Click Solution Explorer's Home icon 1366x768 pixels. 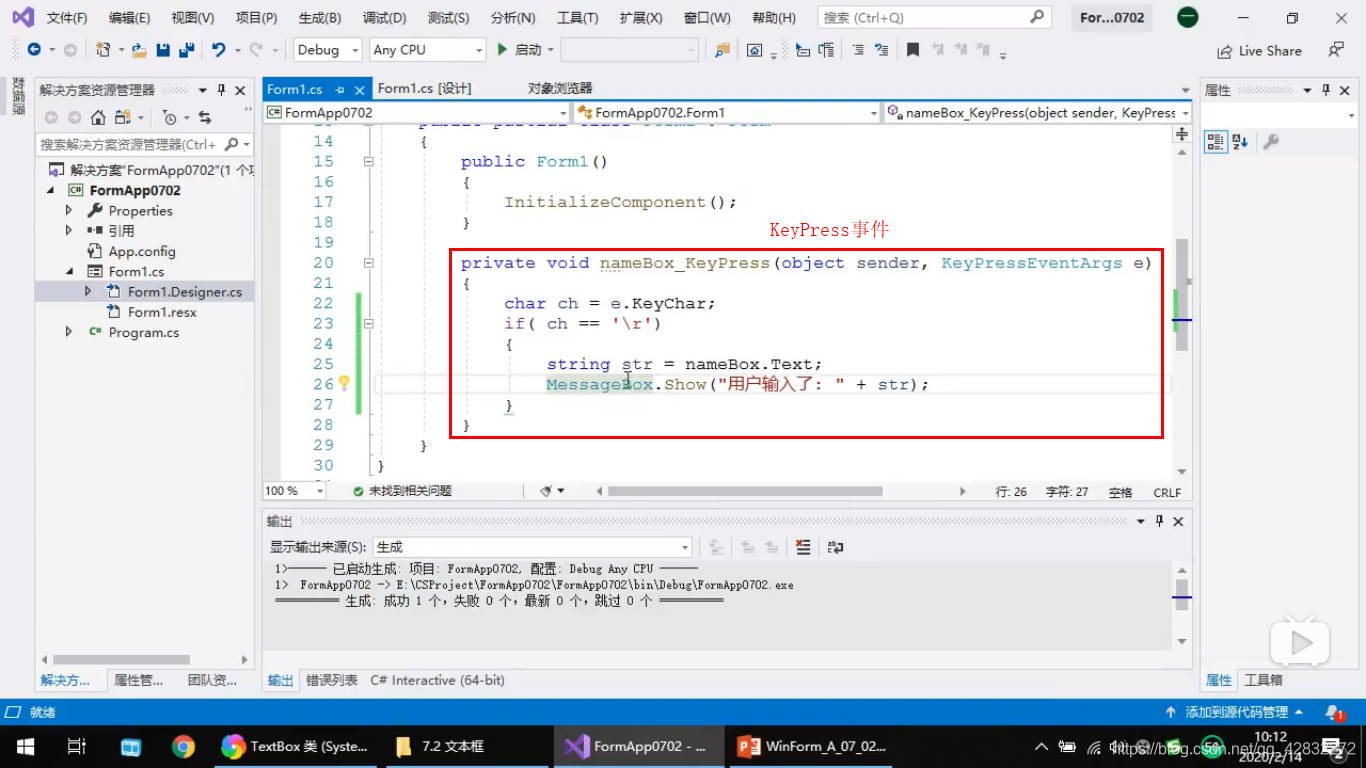98,117
